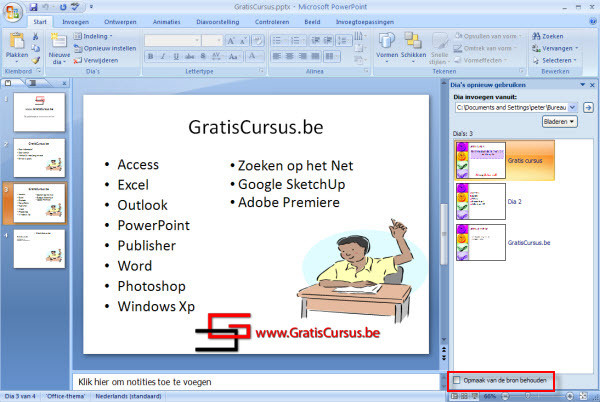This screenshot has width=600, height=402.
Task: Open the font size combo box
Action: 212,41
